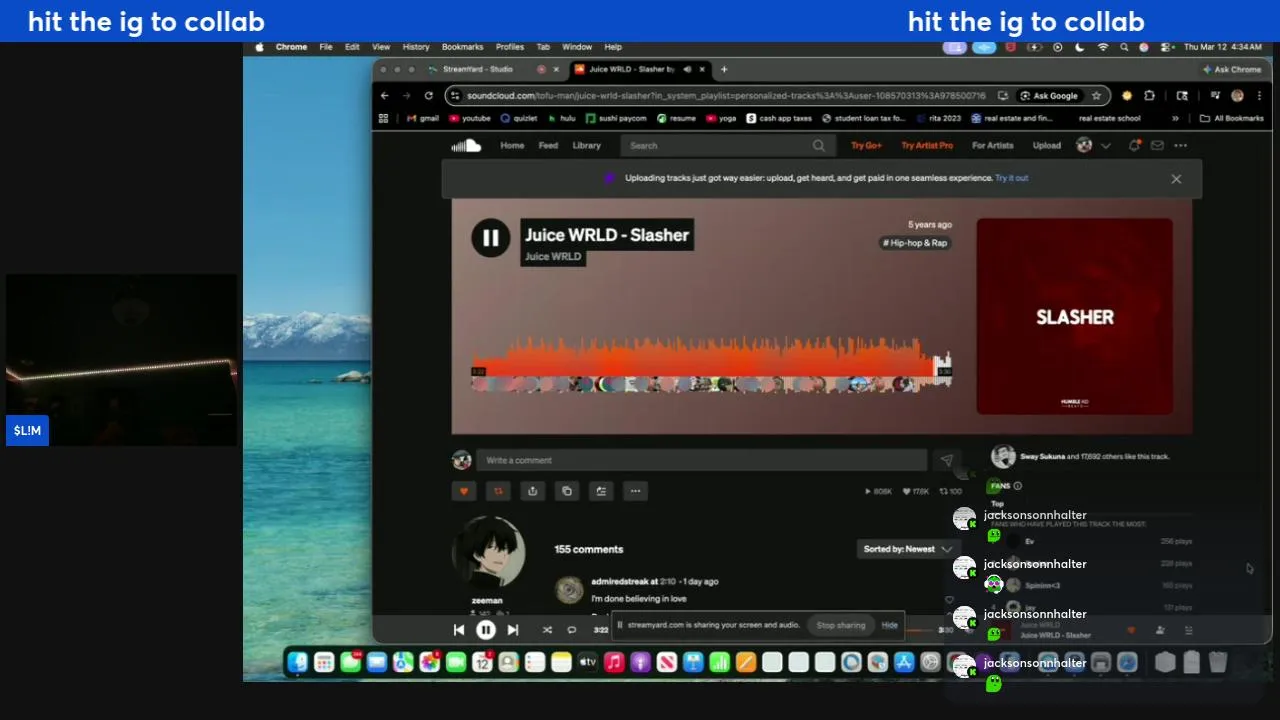Open the gmail bookmark

423,118
